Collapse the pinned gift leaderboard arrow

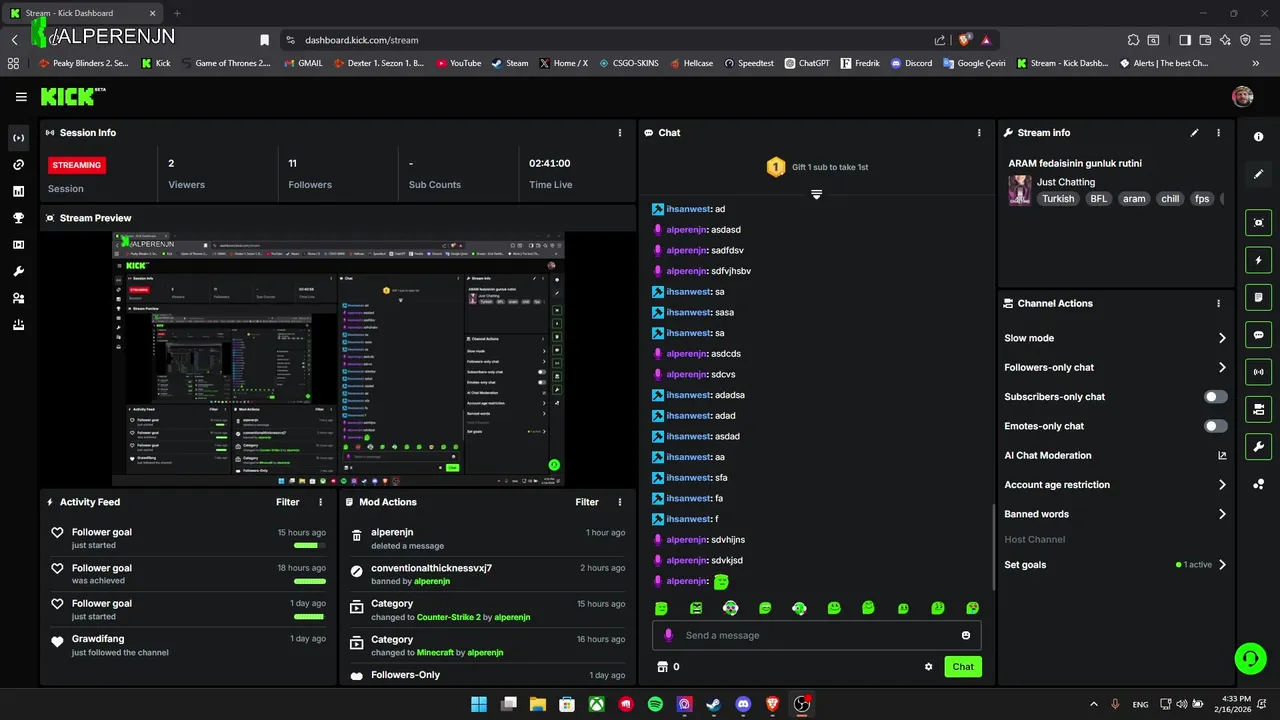click(816, 194)
